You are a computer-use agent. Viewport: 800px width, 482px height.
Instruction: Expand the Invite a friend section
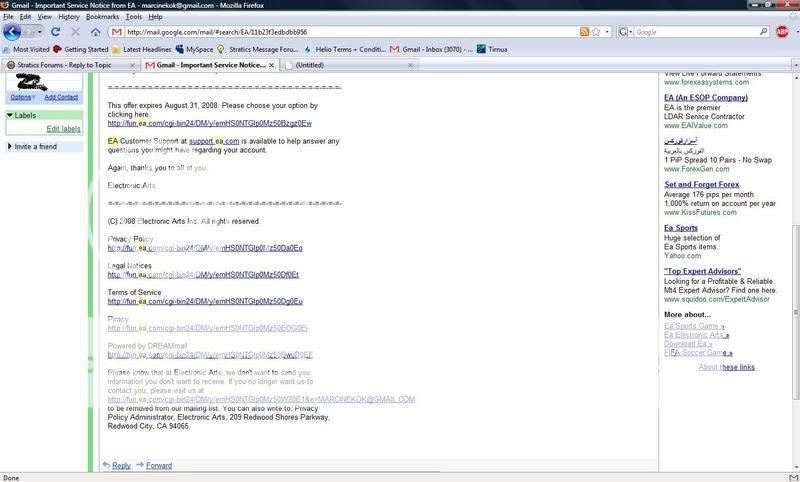point(9,146)
